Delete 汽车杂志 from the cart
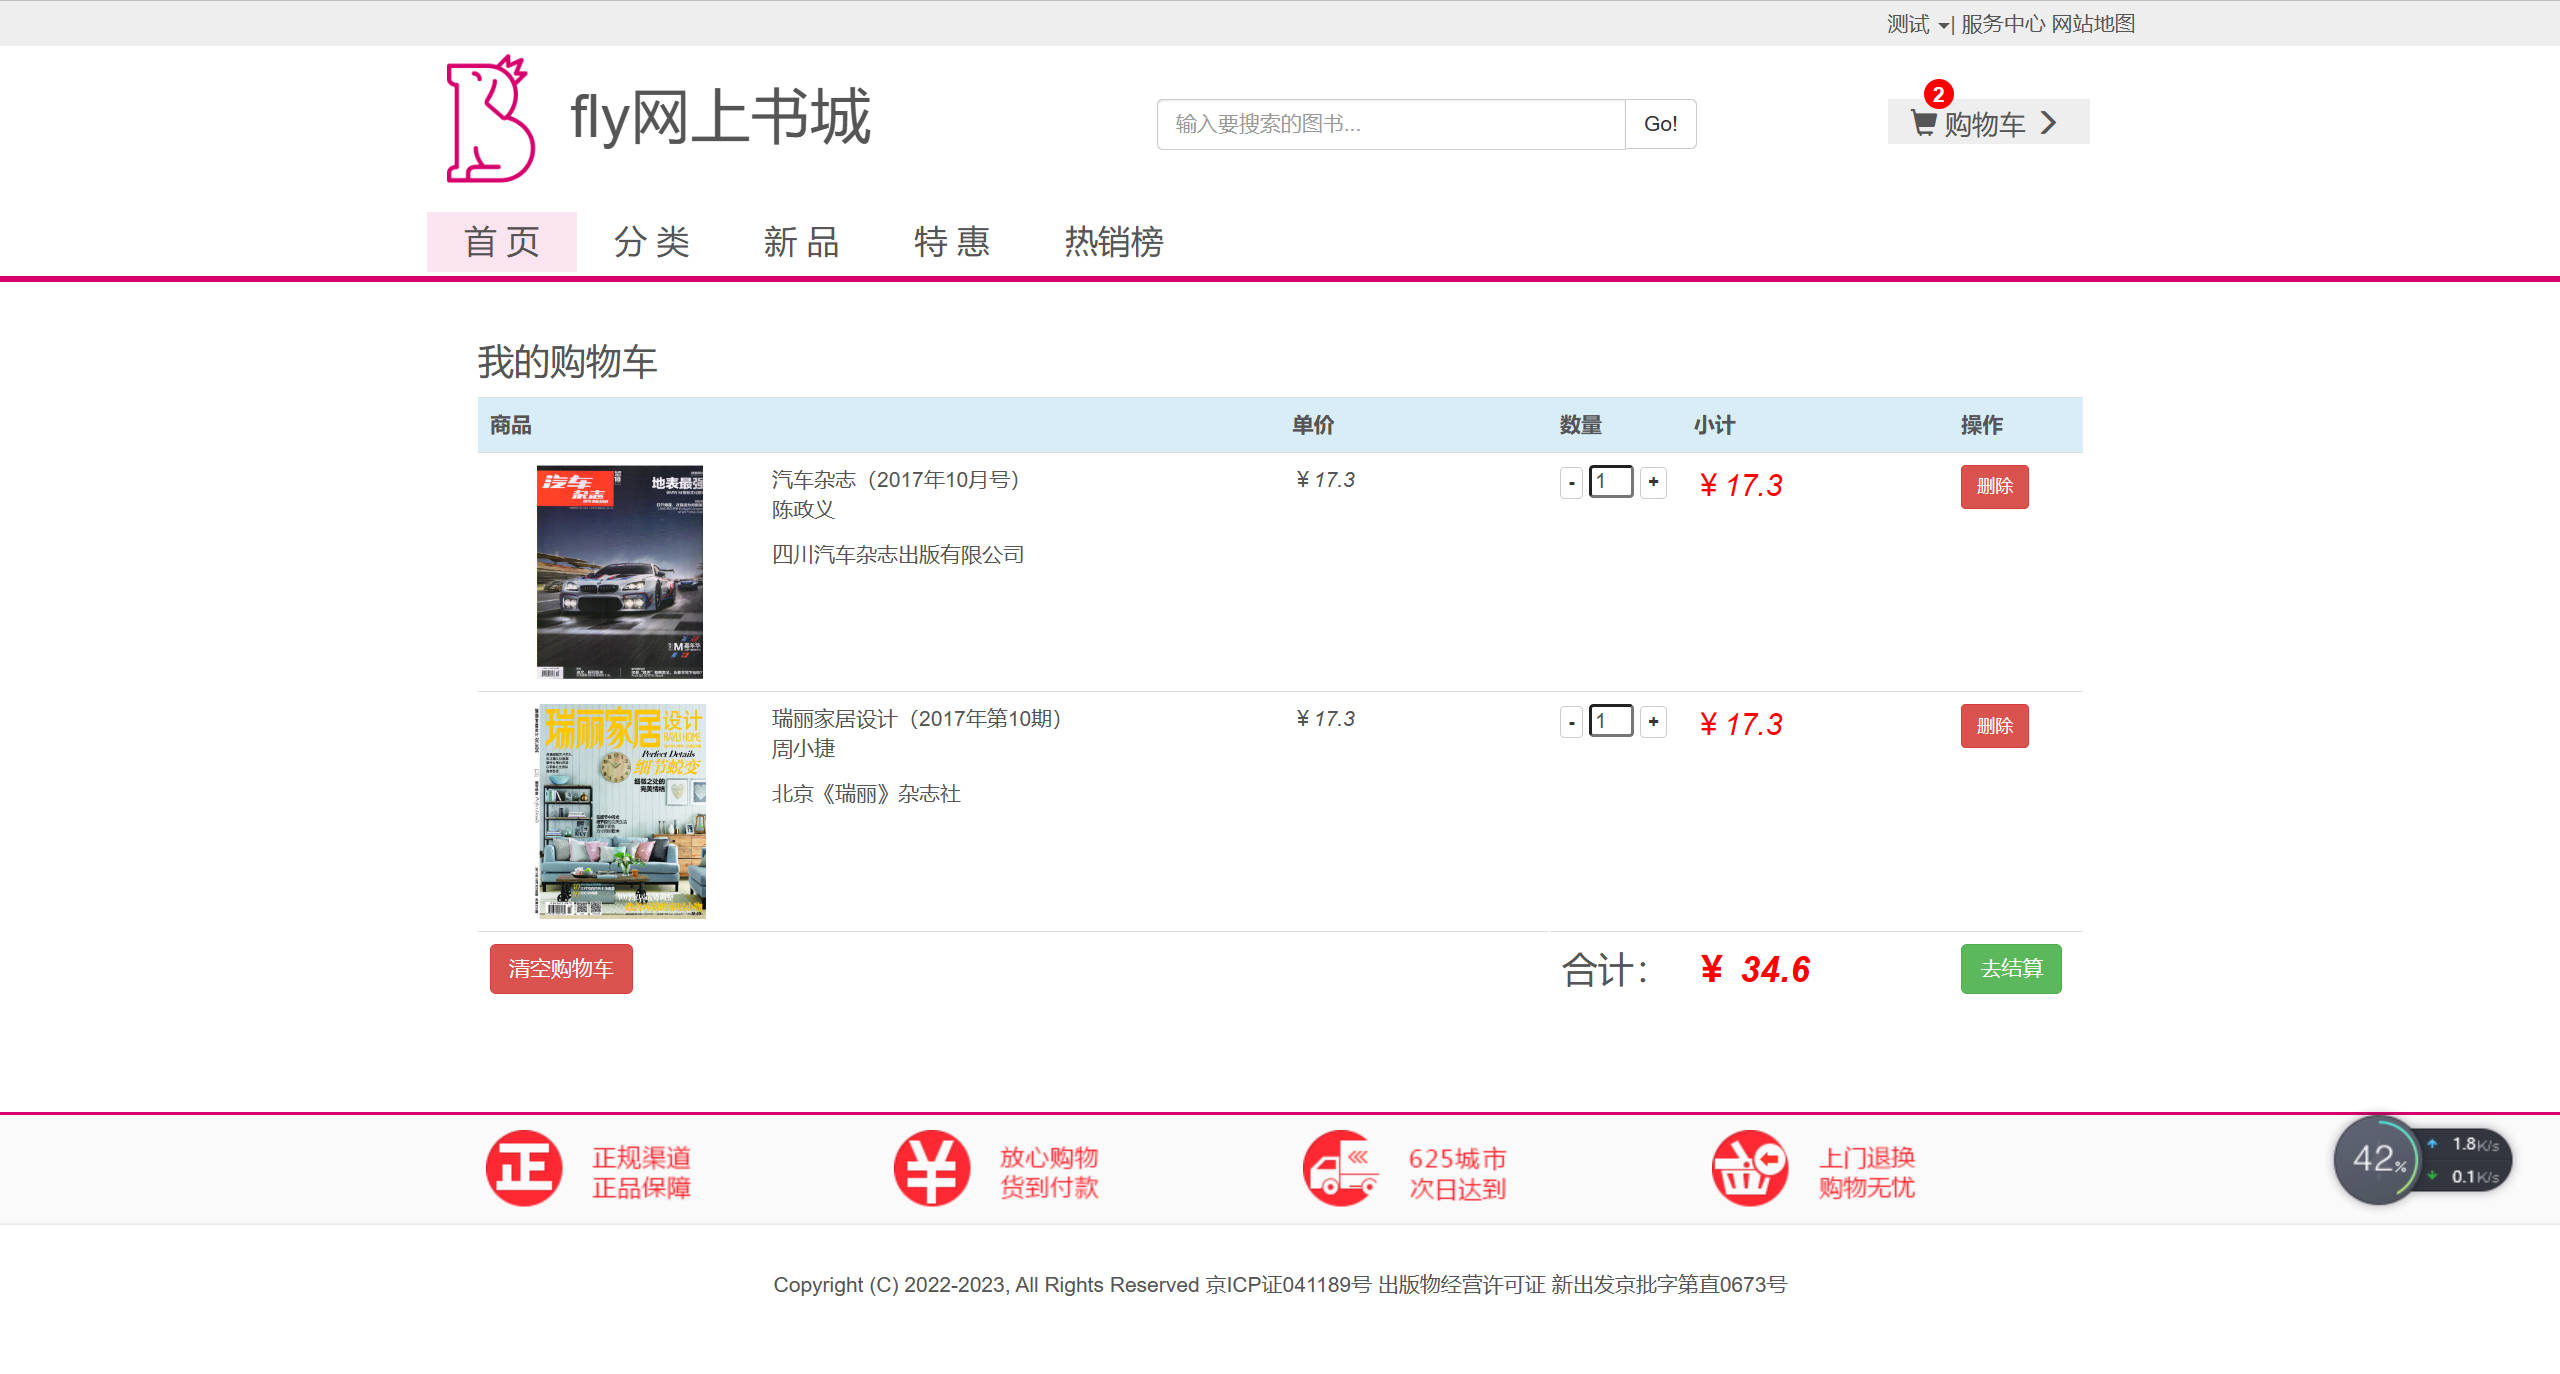This screenshot has height=1374, width=2560. coord(1994,487)
